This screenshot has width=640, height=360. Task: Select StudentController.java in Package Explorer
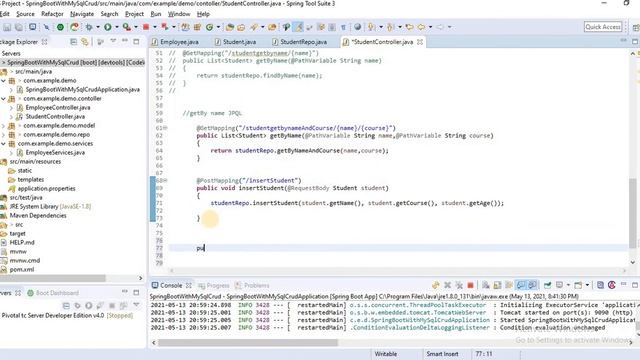click(55, 117)
